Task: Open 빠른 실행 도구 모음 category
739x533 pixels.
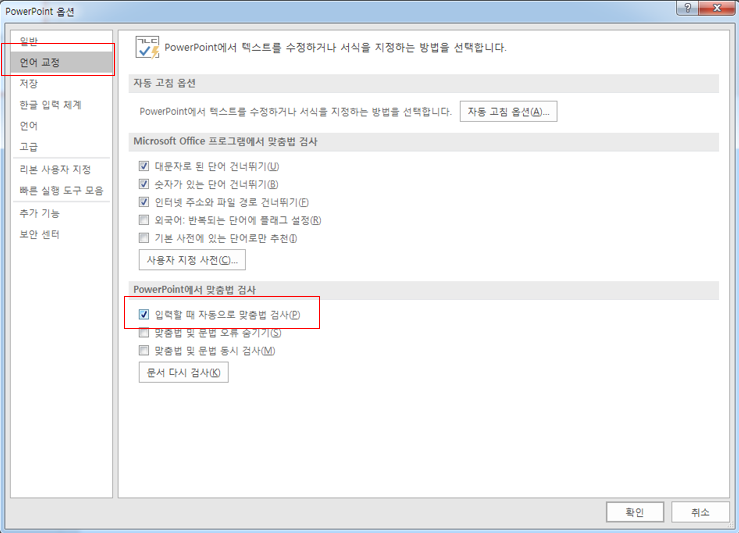Action: (x=61, y=190)
